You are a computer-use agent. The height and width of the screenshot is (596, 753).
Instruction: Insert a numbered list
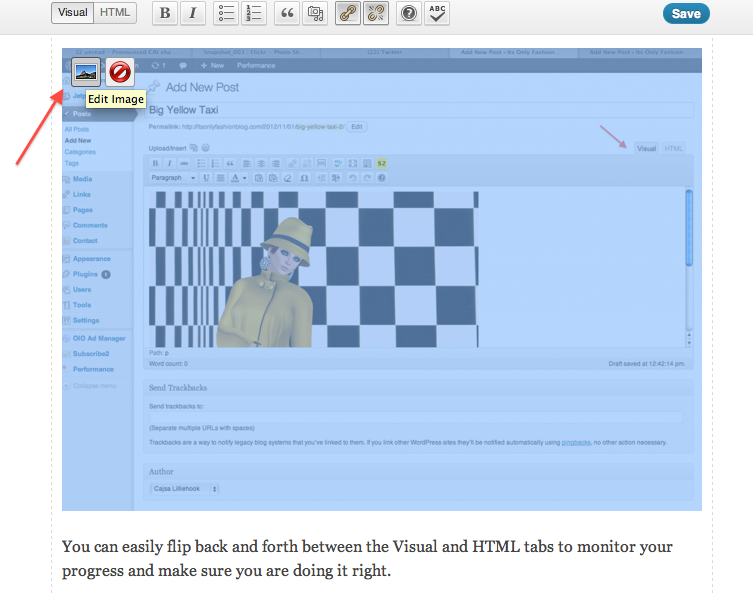click(x=254, y=14)
